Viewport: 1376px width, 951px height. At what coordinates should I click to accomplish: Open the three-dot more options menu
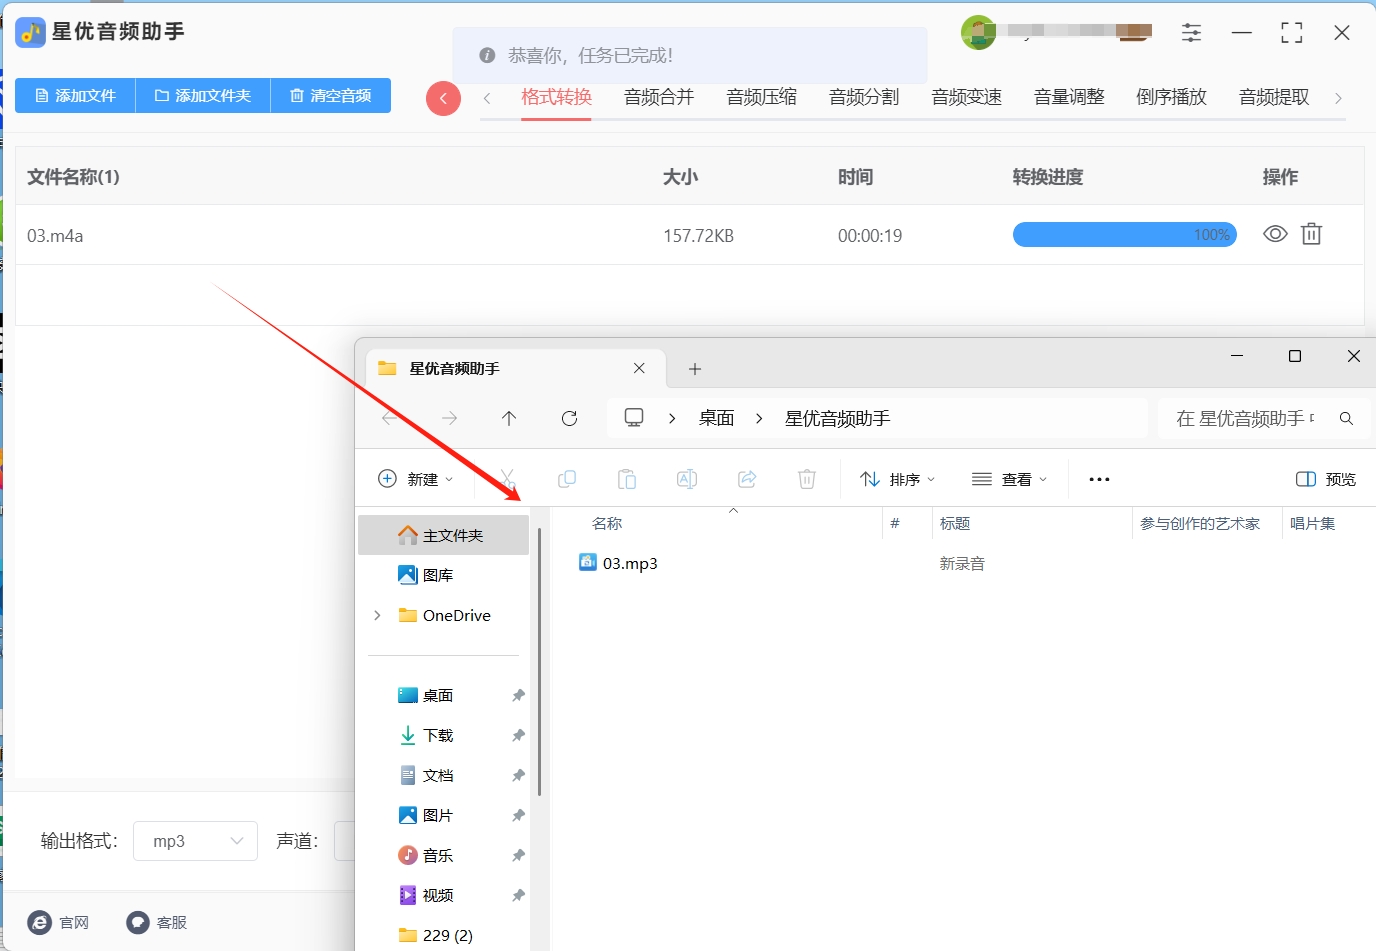click(1099, 479)
